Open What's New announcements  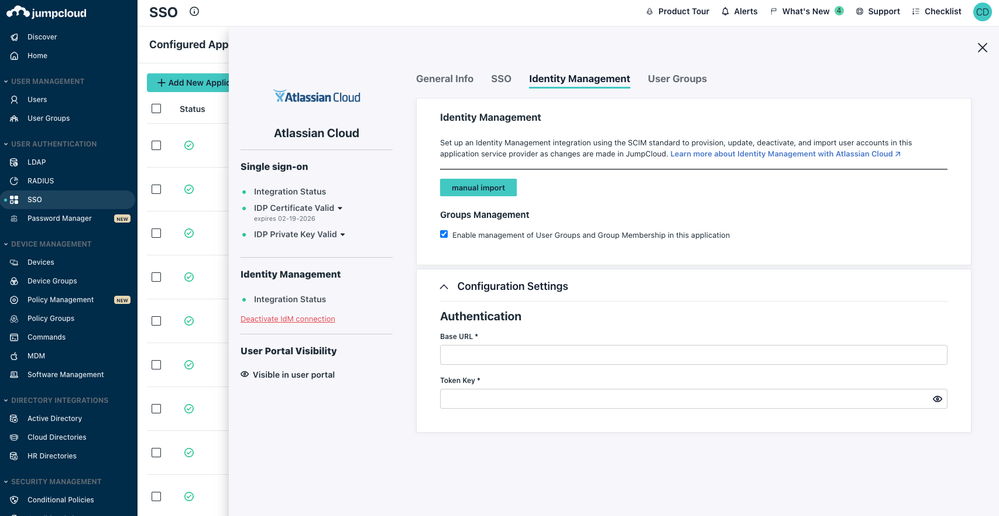[x=806, y=11]
